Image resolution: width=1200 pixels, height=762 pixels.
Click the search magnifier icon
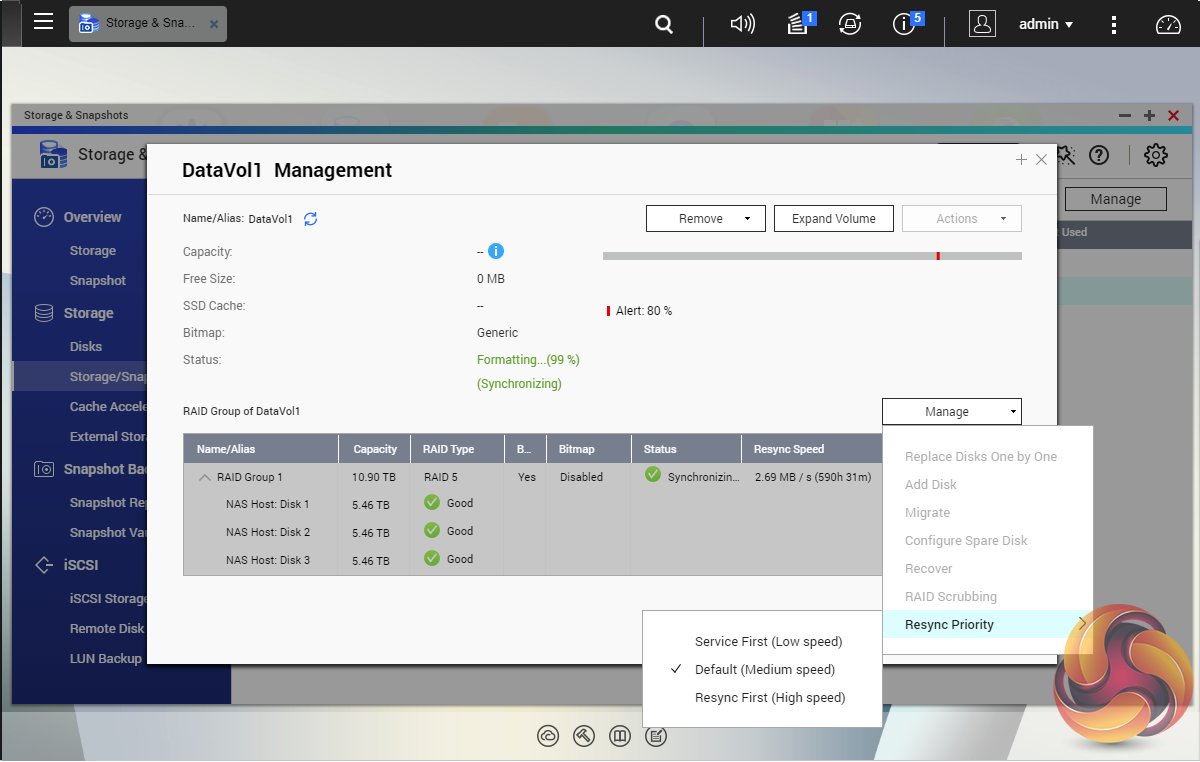click(x=664, y=25)
